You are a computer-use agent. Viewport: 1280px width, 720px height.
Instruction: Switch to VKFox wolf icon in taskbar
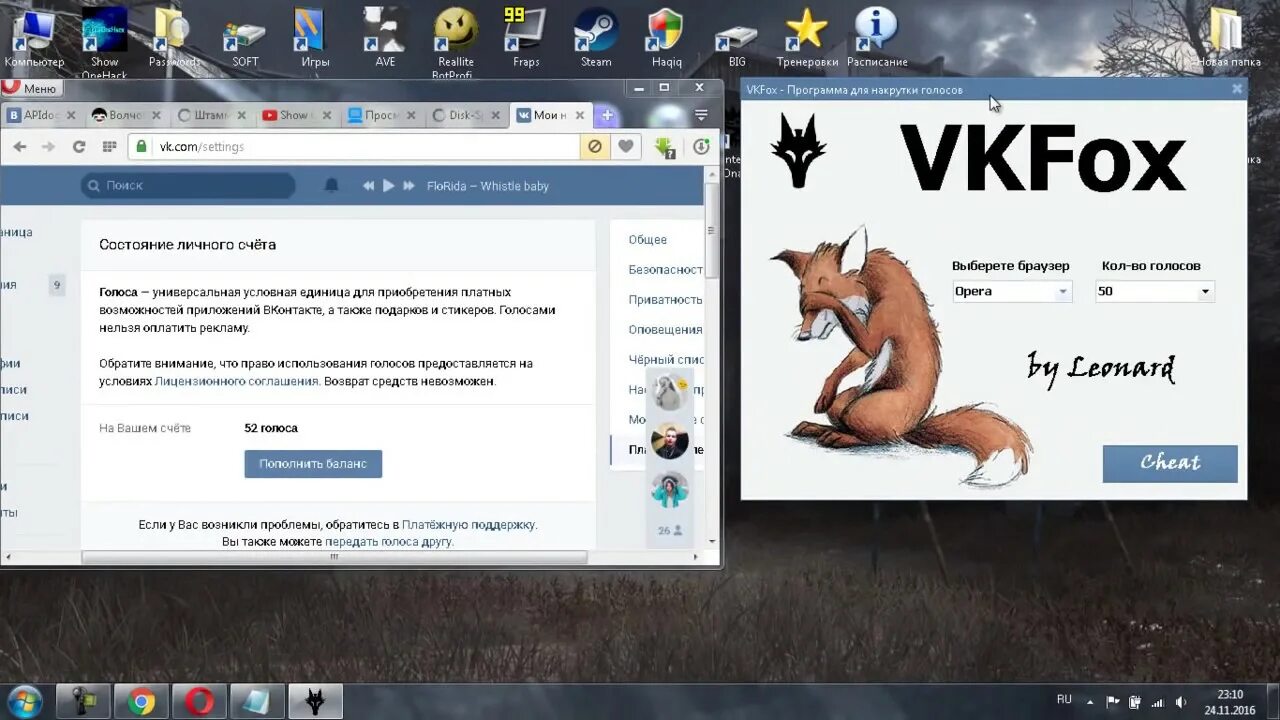coord(316,702)
